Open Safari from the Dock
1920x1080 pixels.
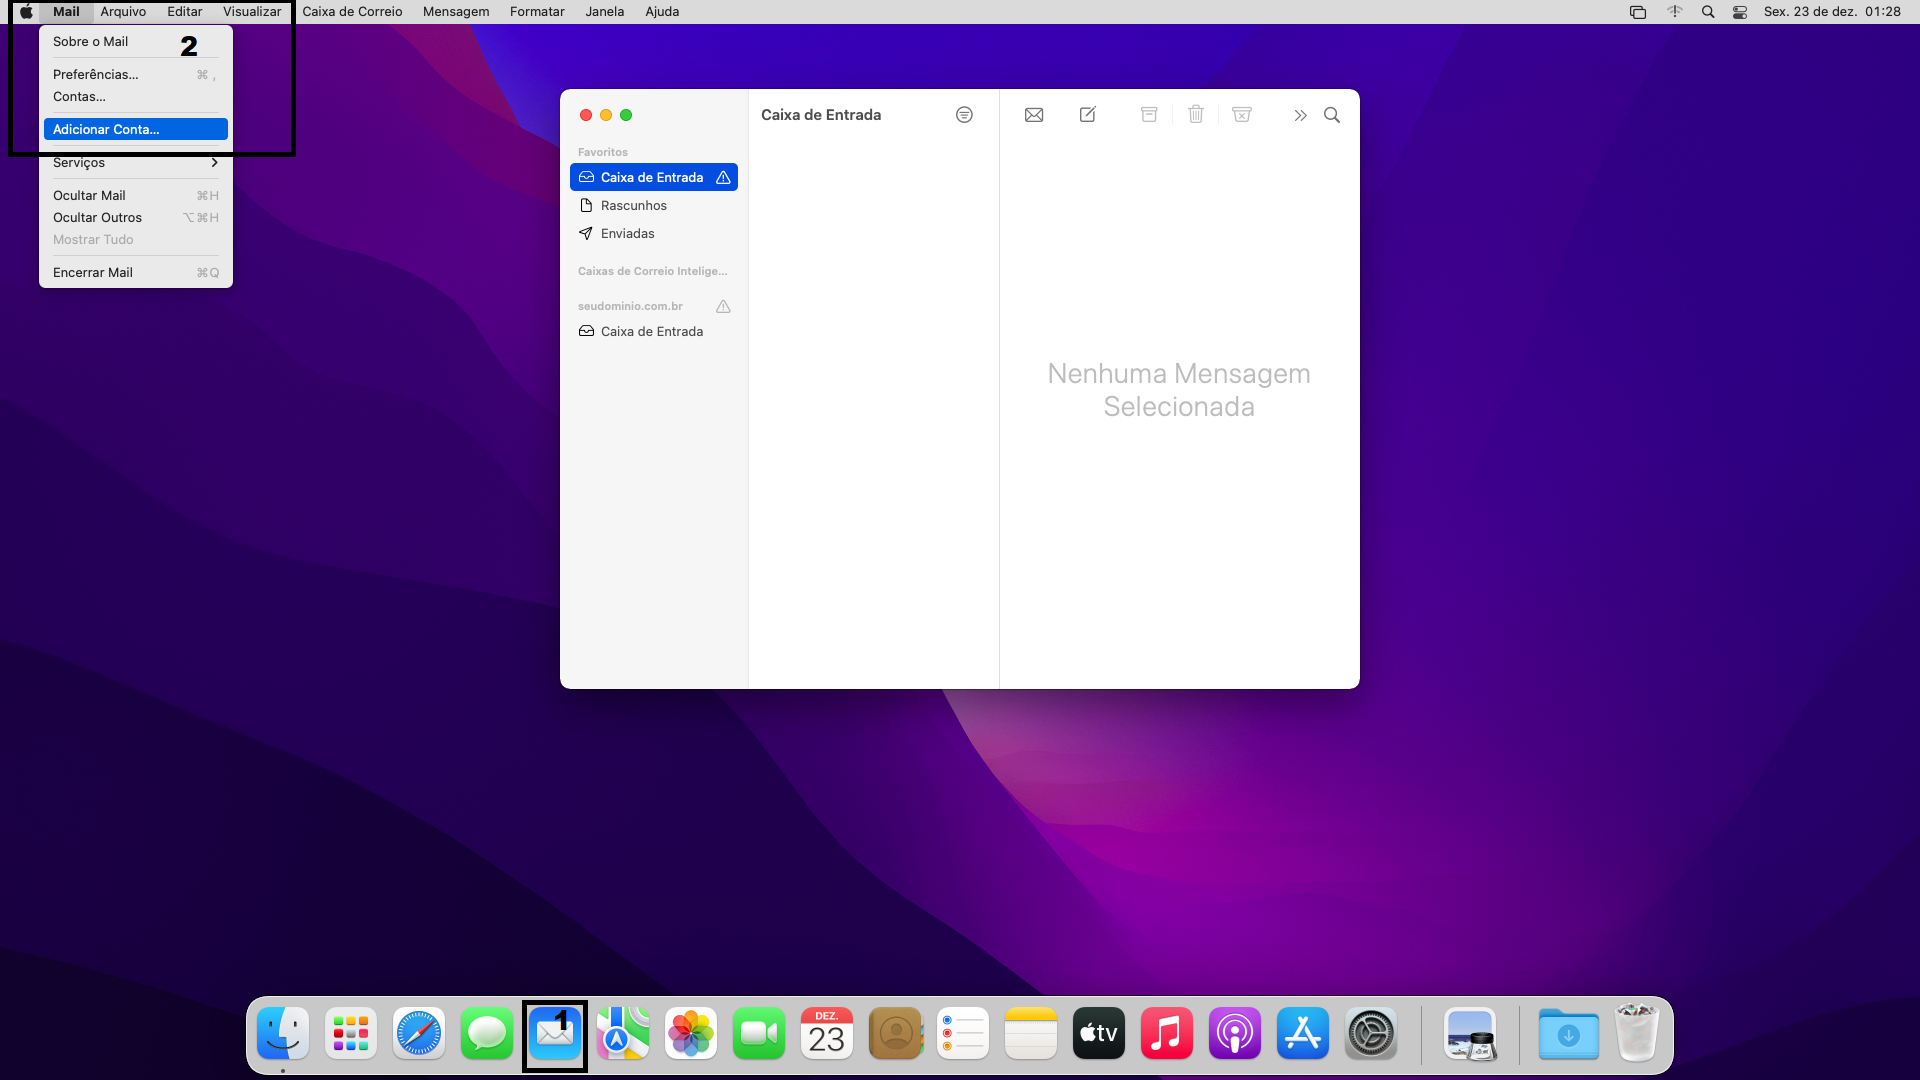point(419,1034)
